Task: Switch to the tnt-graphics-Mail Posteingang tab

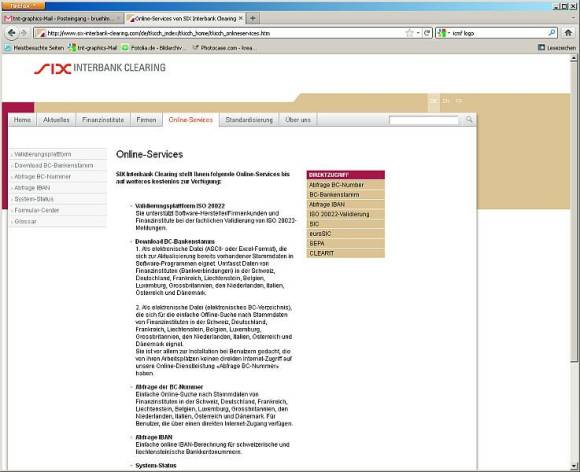Action: coord(63,18)
